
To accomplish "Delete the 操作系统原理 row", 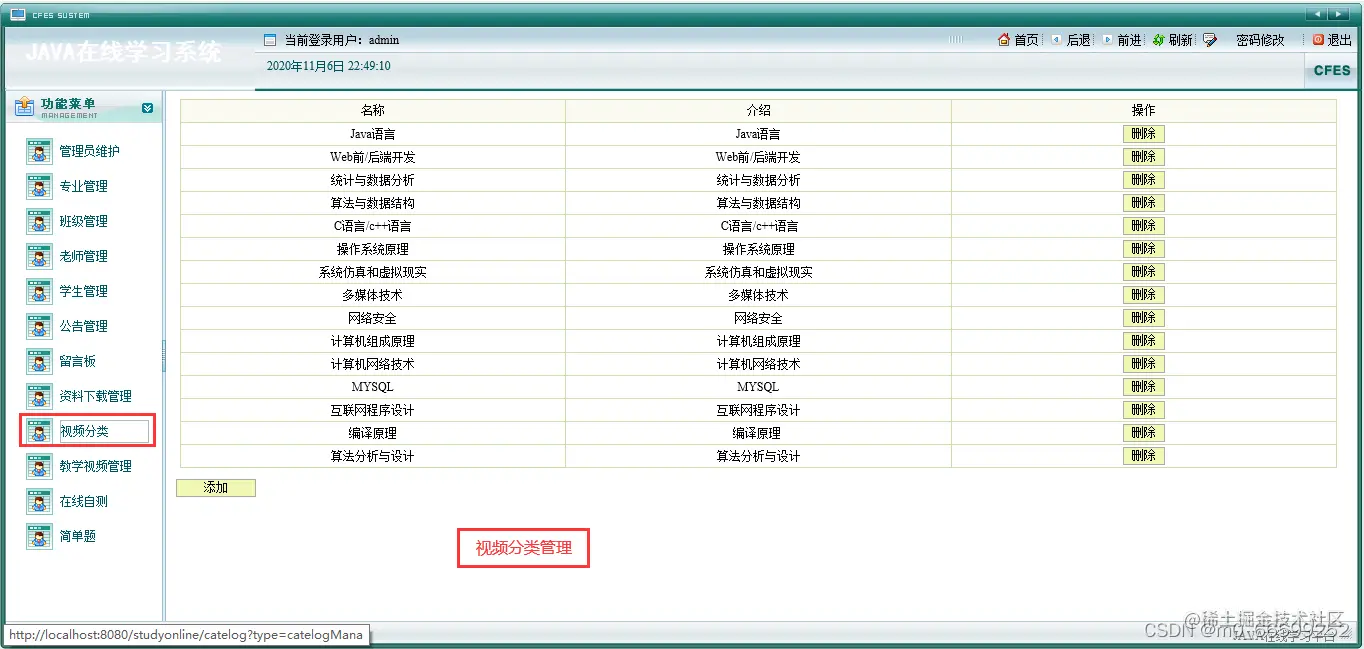I will [1143, 249].
